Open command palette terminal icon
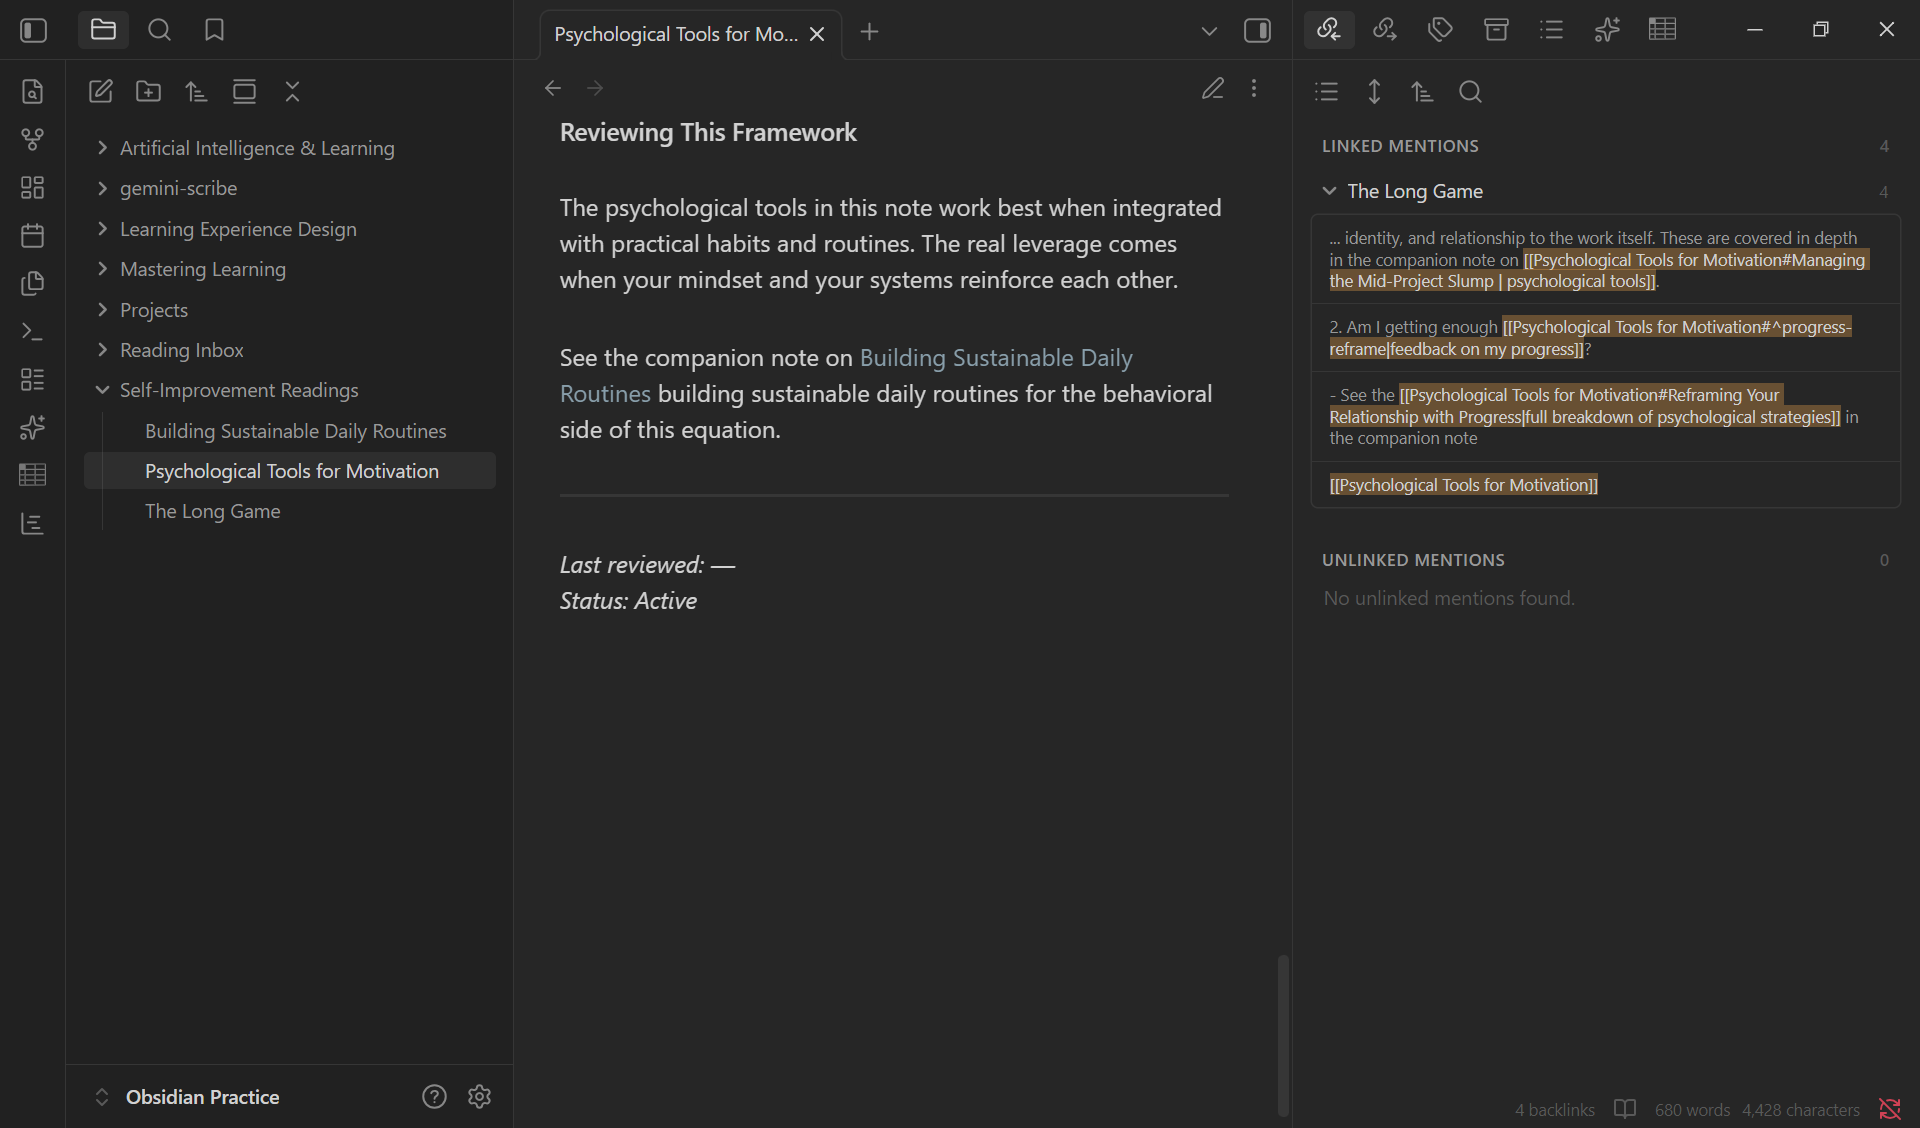 pos(32,331)
